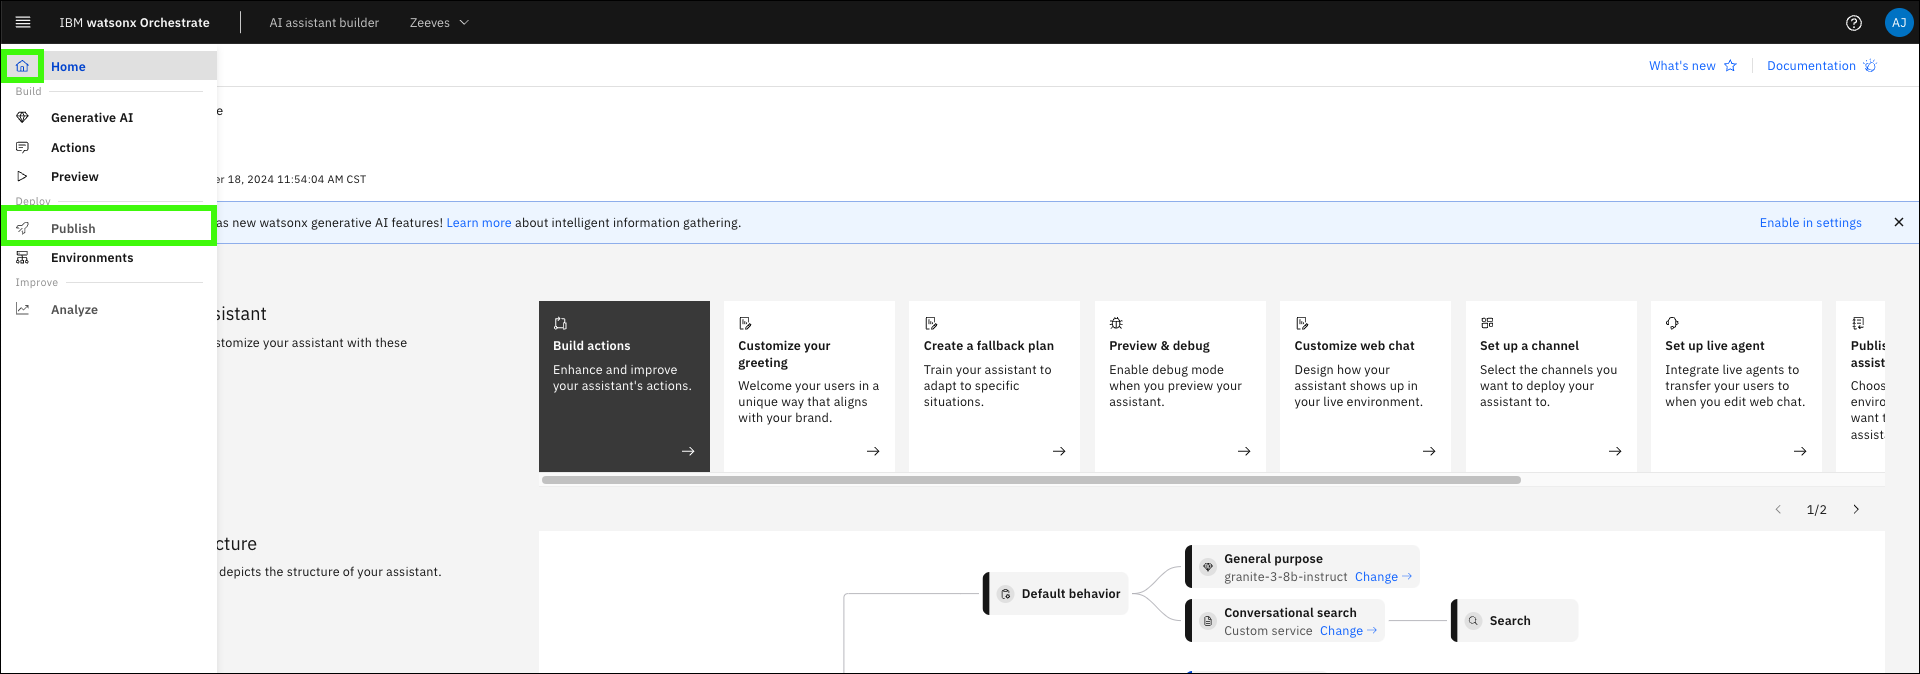Open the hamburger navigation menu

(x=23, y=22)
